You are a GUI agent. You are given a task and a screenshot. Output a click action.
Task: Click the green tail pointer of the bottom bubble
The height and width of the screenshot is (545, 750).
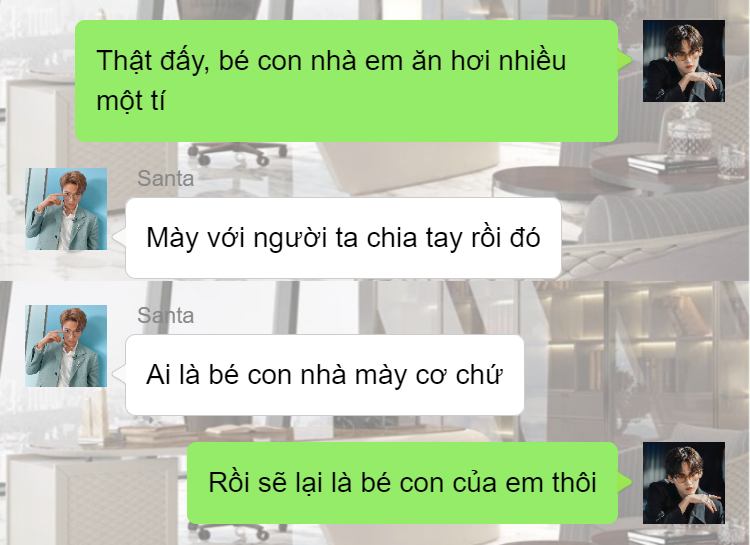click(625, 483)
